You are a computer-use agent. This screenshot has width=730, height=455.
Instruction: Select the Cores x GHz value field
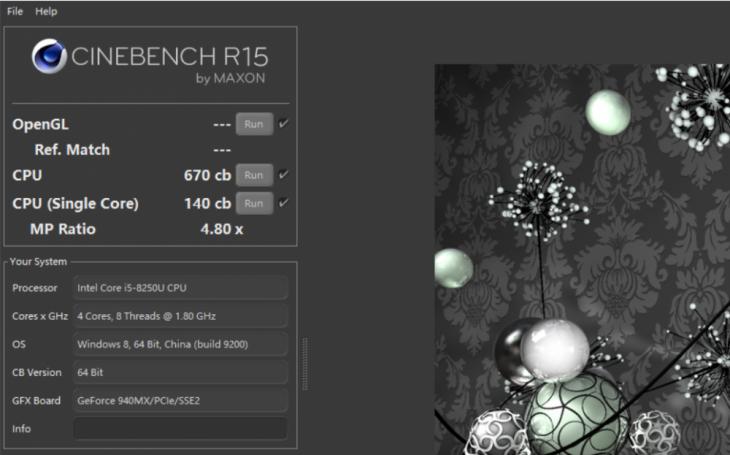click(x=180, y=316)
